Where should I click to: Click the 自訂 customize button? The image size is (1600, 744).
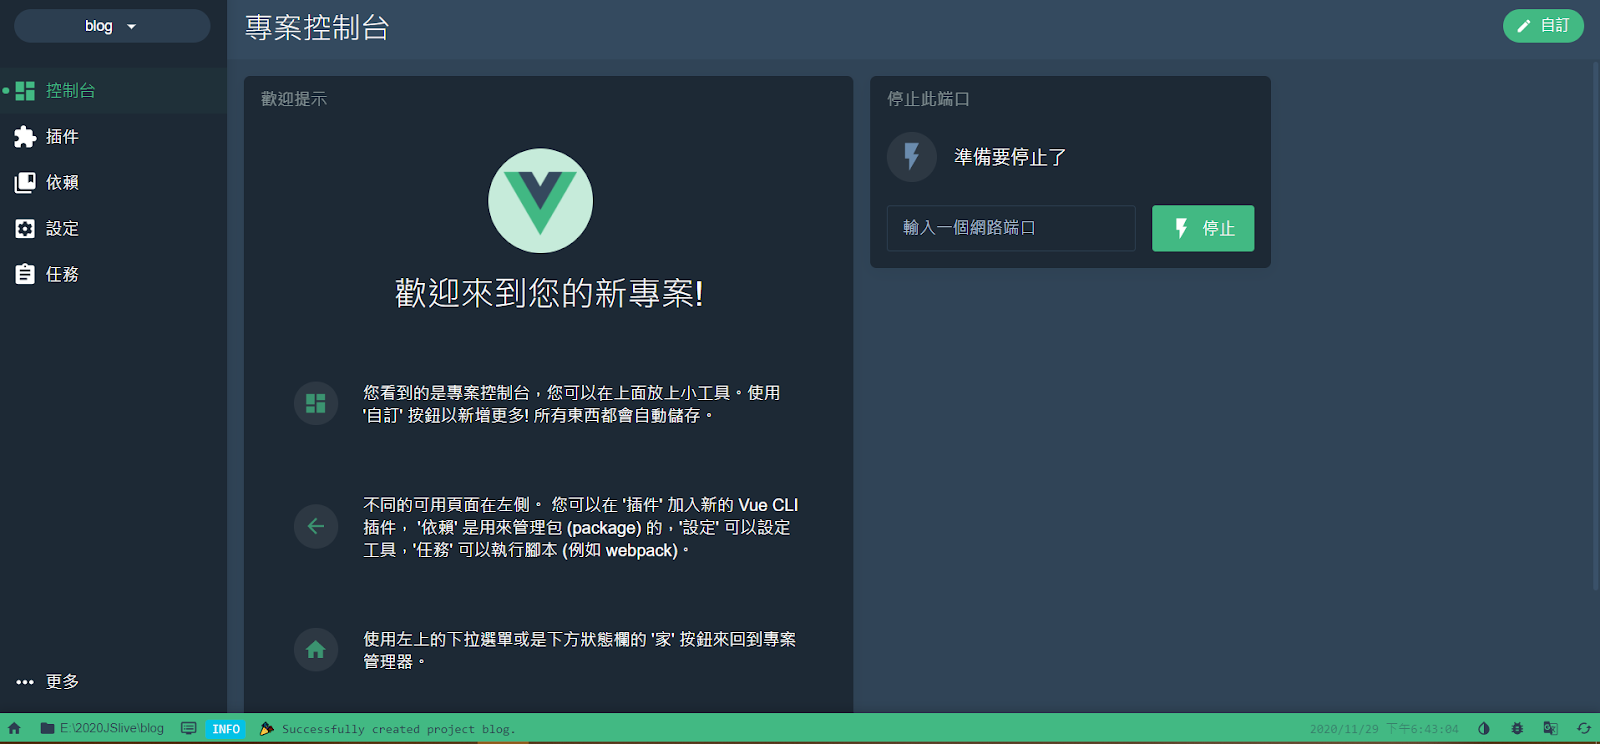coord(1543,26)
